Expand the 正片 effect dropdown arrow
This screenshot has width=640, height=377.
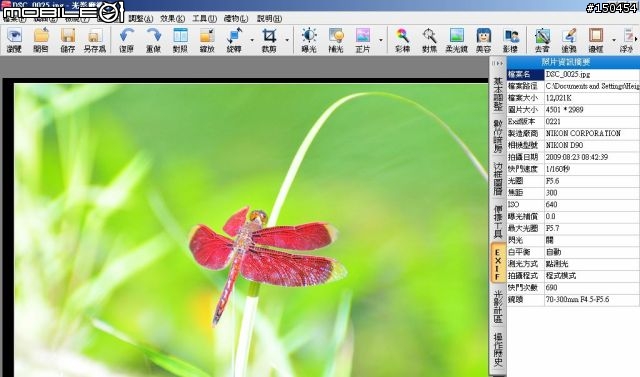[381, 40]
